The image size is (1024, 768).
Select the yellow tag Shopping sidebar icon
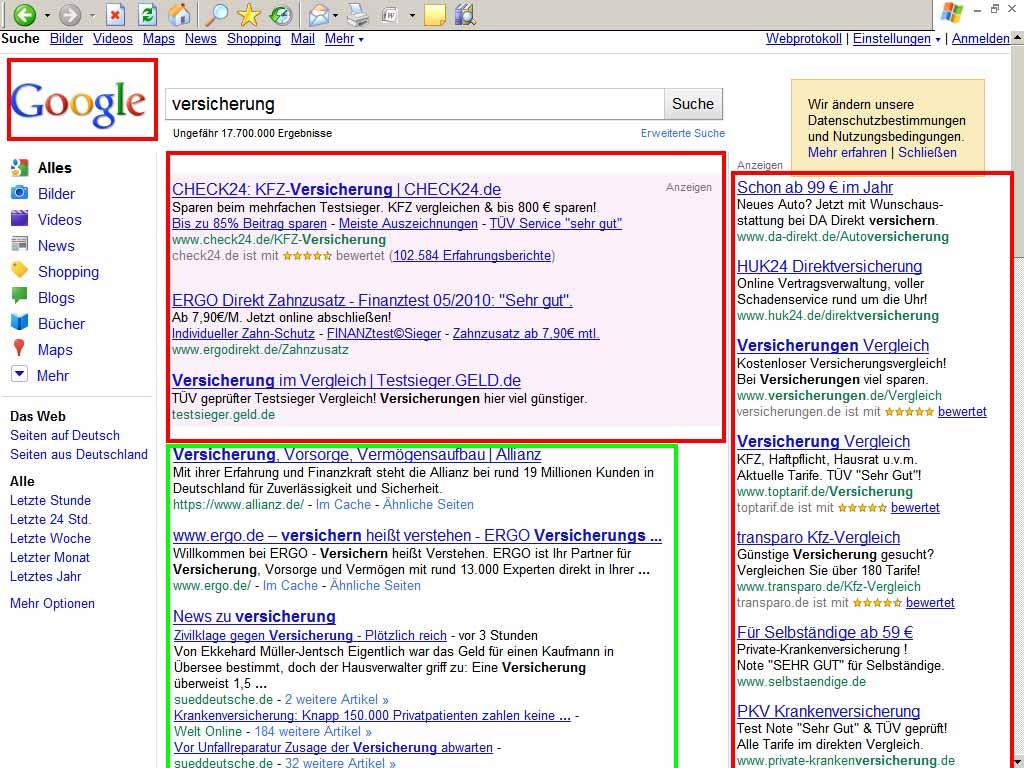click(19, 271)
